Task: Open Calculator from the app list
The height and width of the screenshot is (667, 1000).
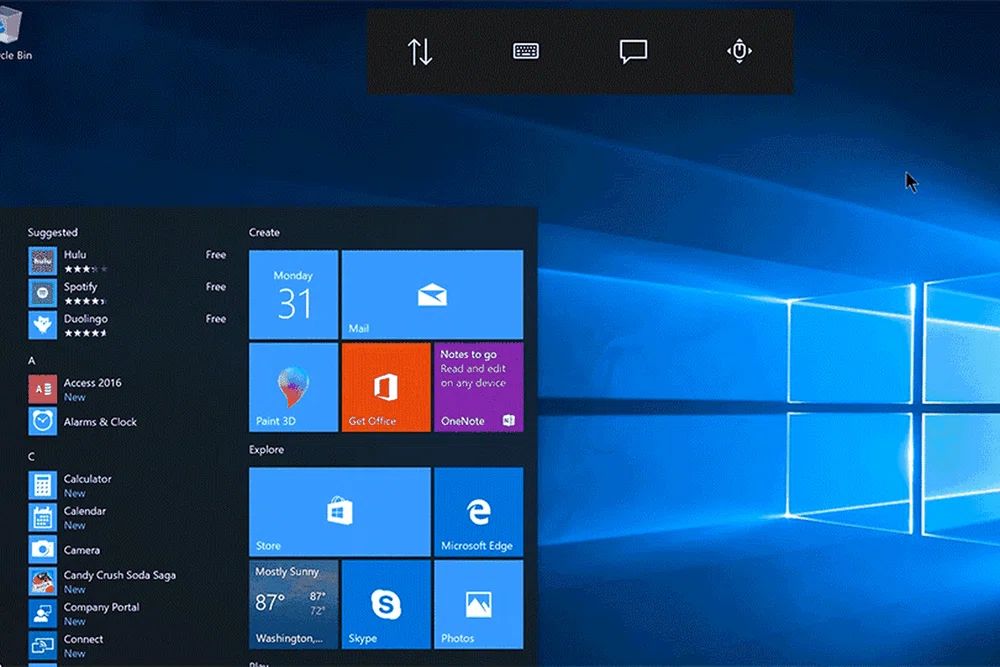Action: (87, 485)
